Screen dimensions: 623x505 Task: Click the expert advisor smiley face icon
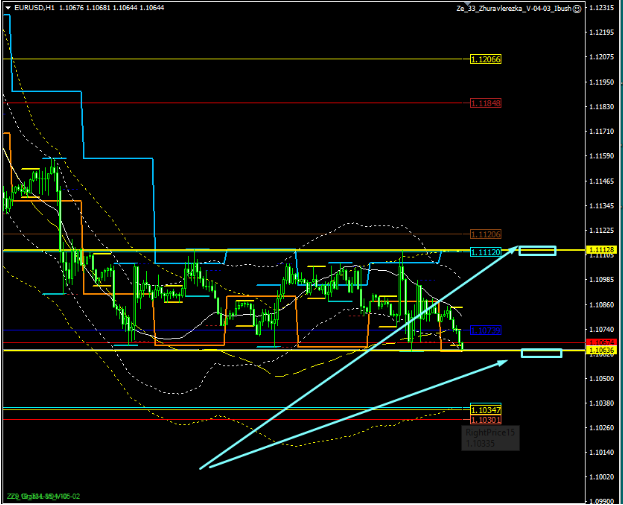pyautogui.click(x=579, y=8)
